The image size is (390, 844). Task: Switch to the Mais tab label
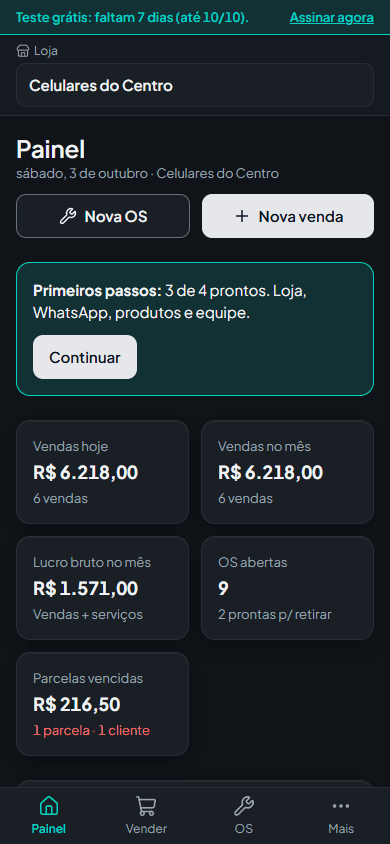(x=341, y=828)
